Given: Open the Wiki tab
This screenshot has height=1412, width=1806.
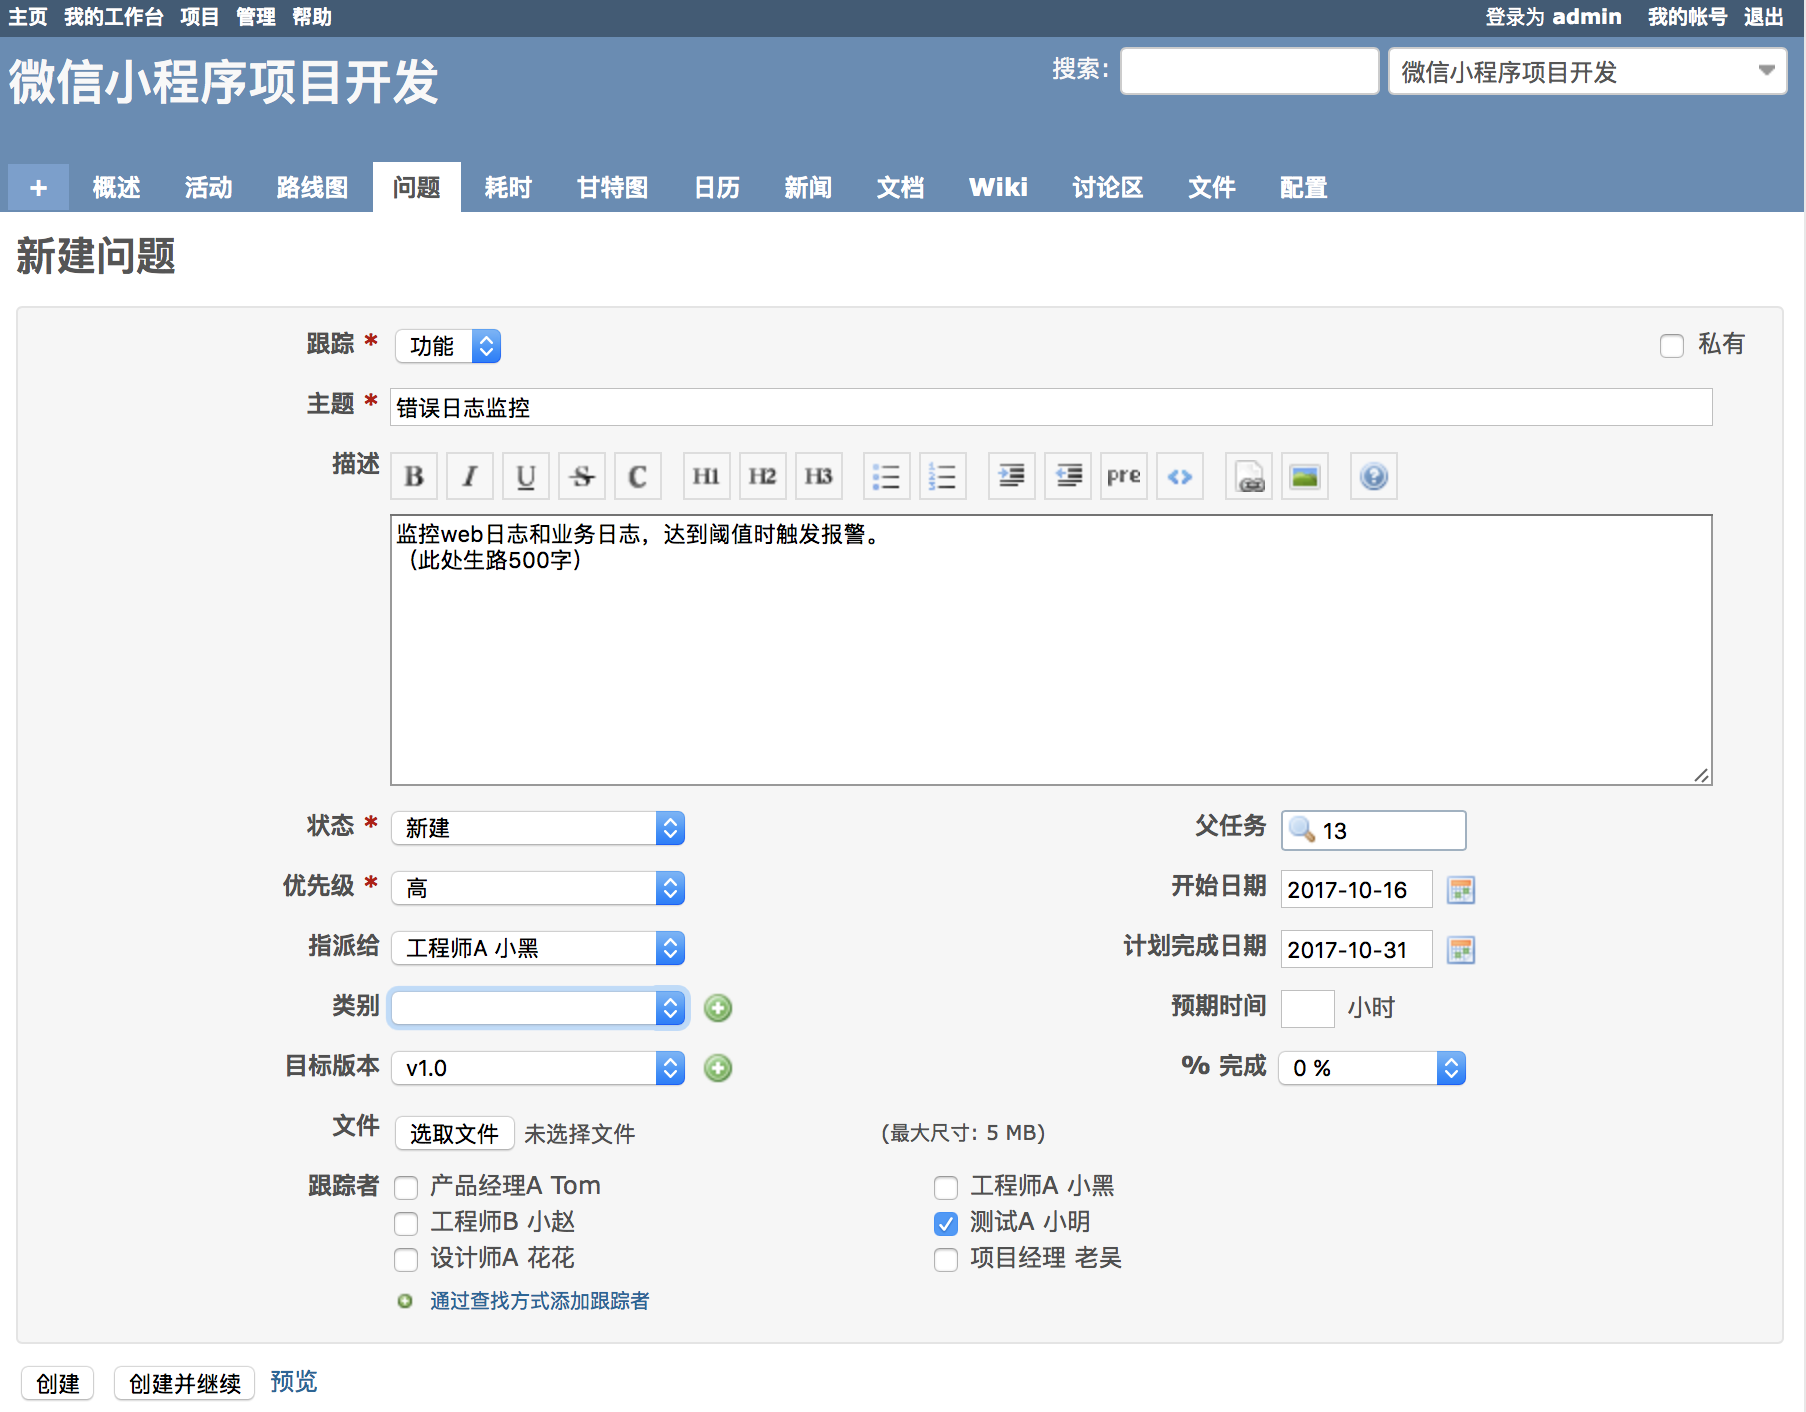Looking at the screenshot, I should click(x=997, y=188).
